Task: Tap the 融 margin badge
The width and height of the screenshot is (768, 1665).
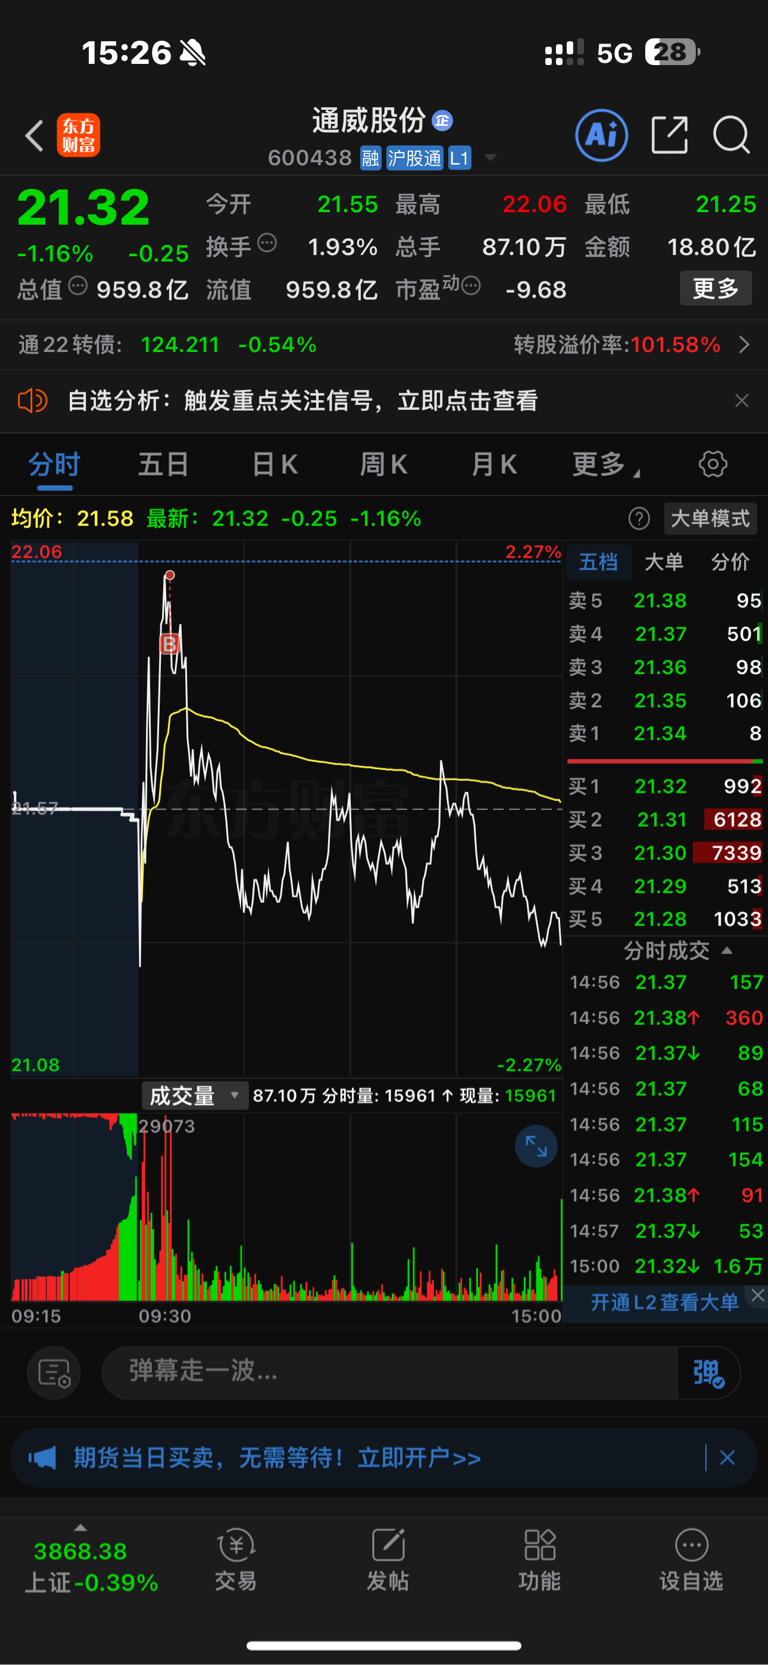Action: 370,158
